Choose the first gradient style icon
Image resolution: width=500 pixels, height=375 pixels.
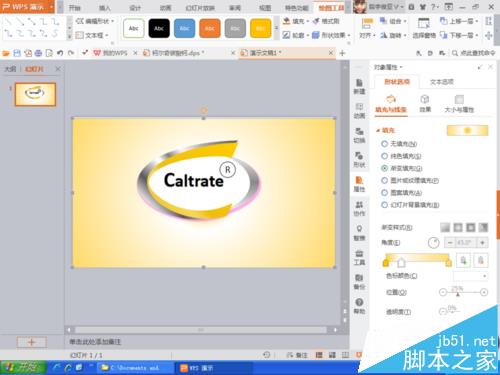pyautogui.click(x=445, y=227)
